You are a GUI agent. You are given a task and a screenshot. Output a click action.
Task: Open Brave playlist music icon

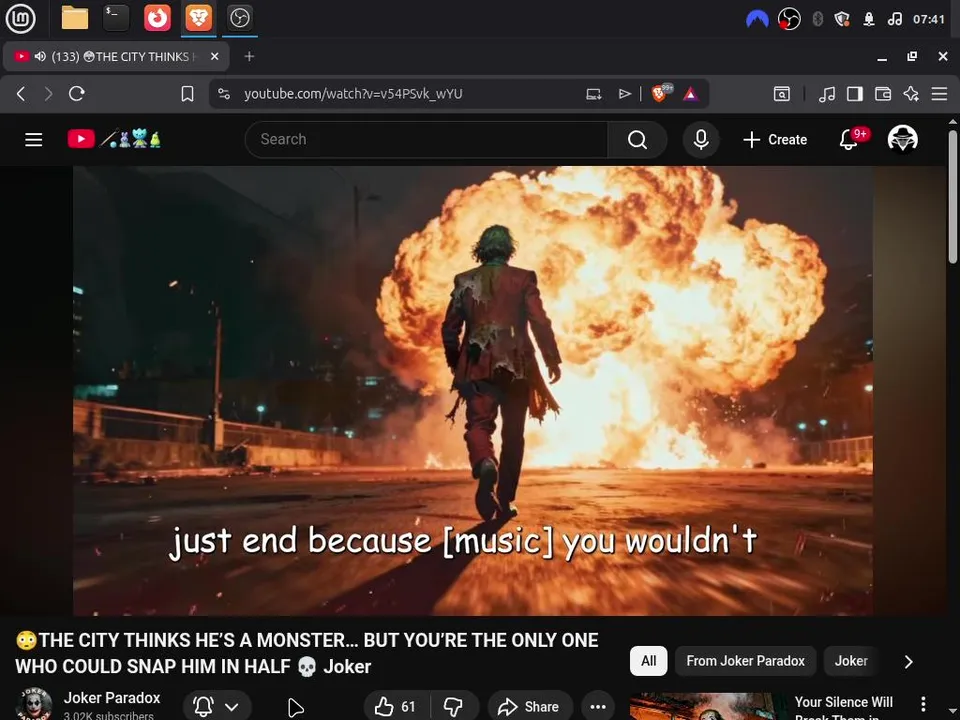827,94
